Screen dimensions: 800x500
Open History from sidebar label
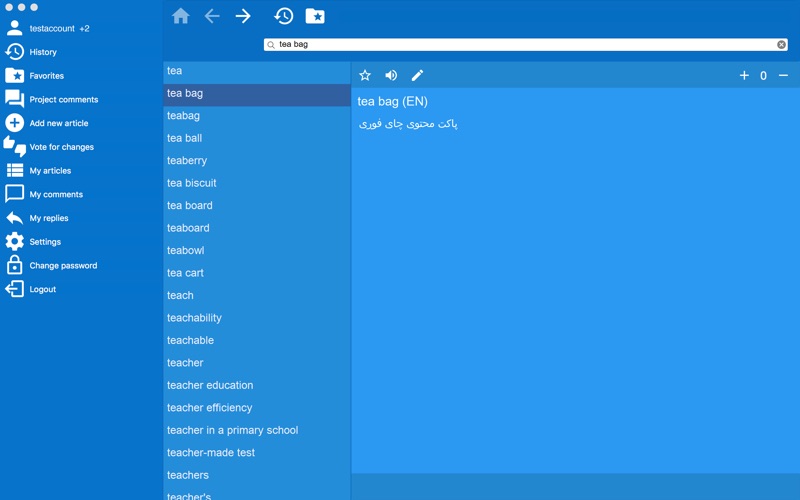(43, 52)
